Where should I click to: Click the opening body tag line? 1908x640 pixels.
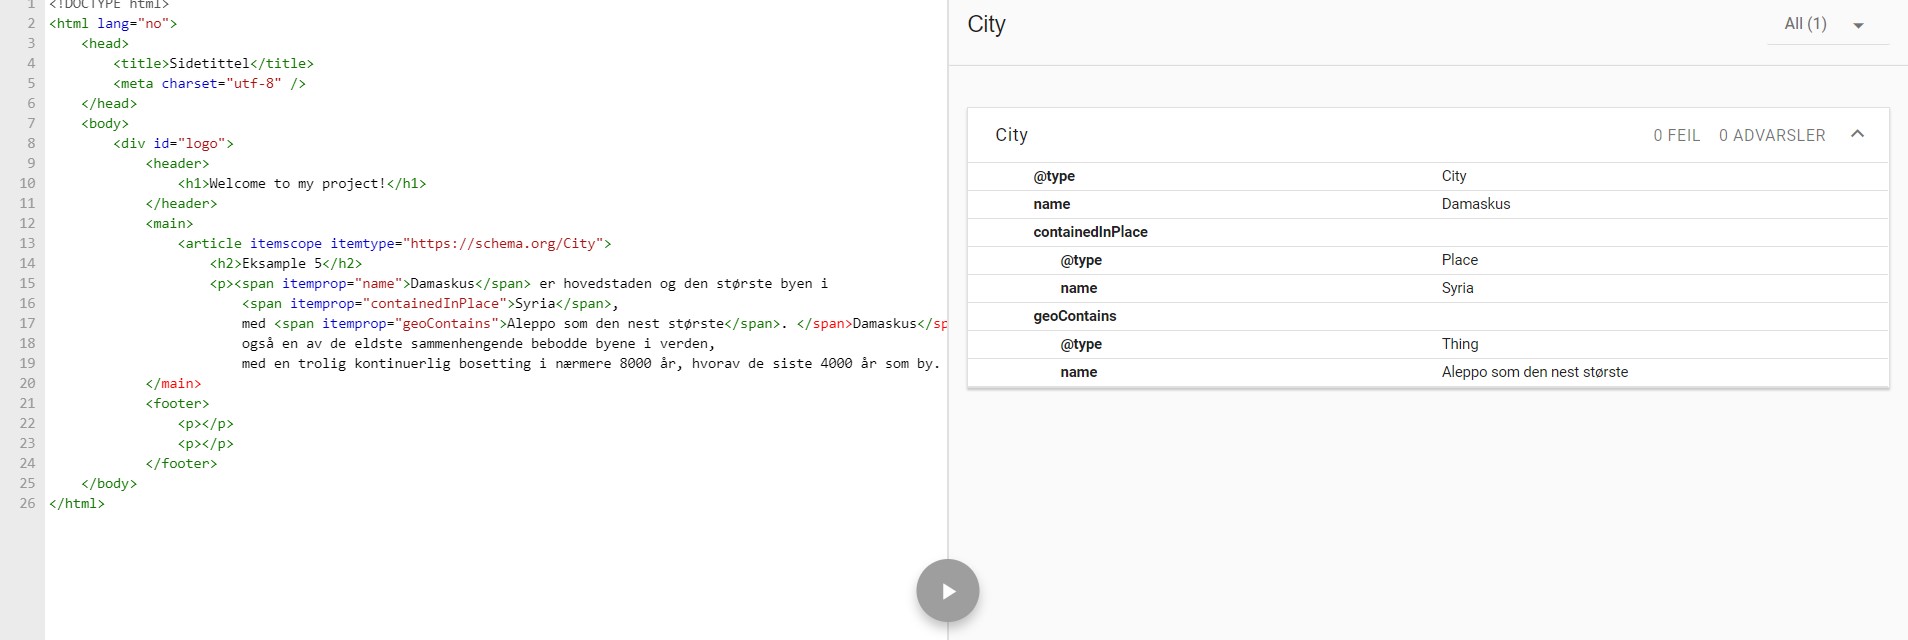pyautogui.click(x=105, y=123)
